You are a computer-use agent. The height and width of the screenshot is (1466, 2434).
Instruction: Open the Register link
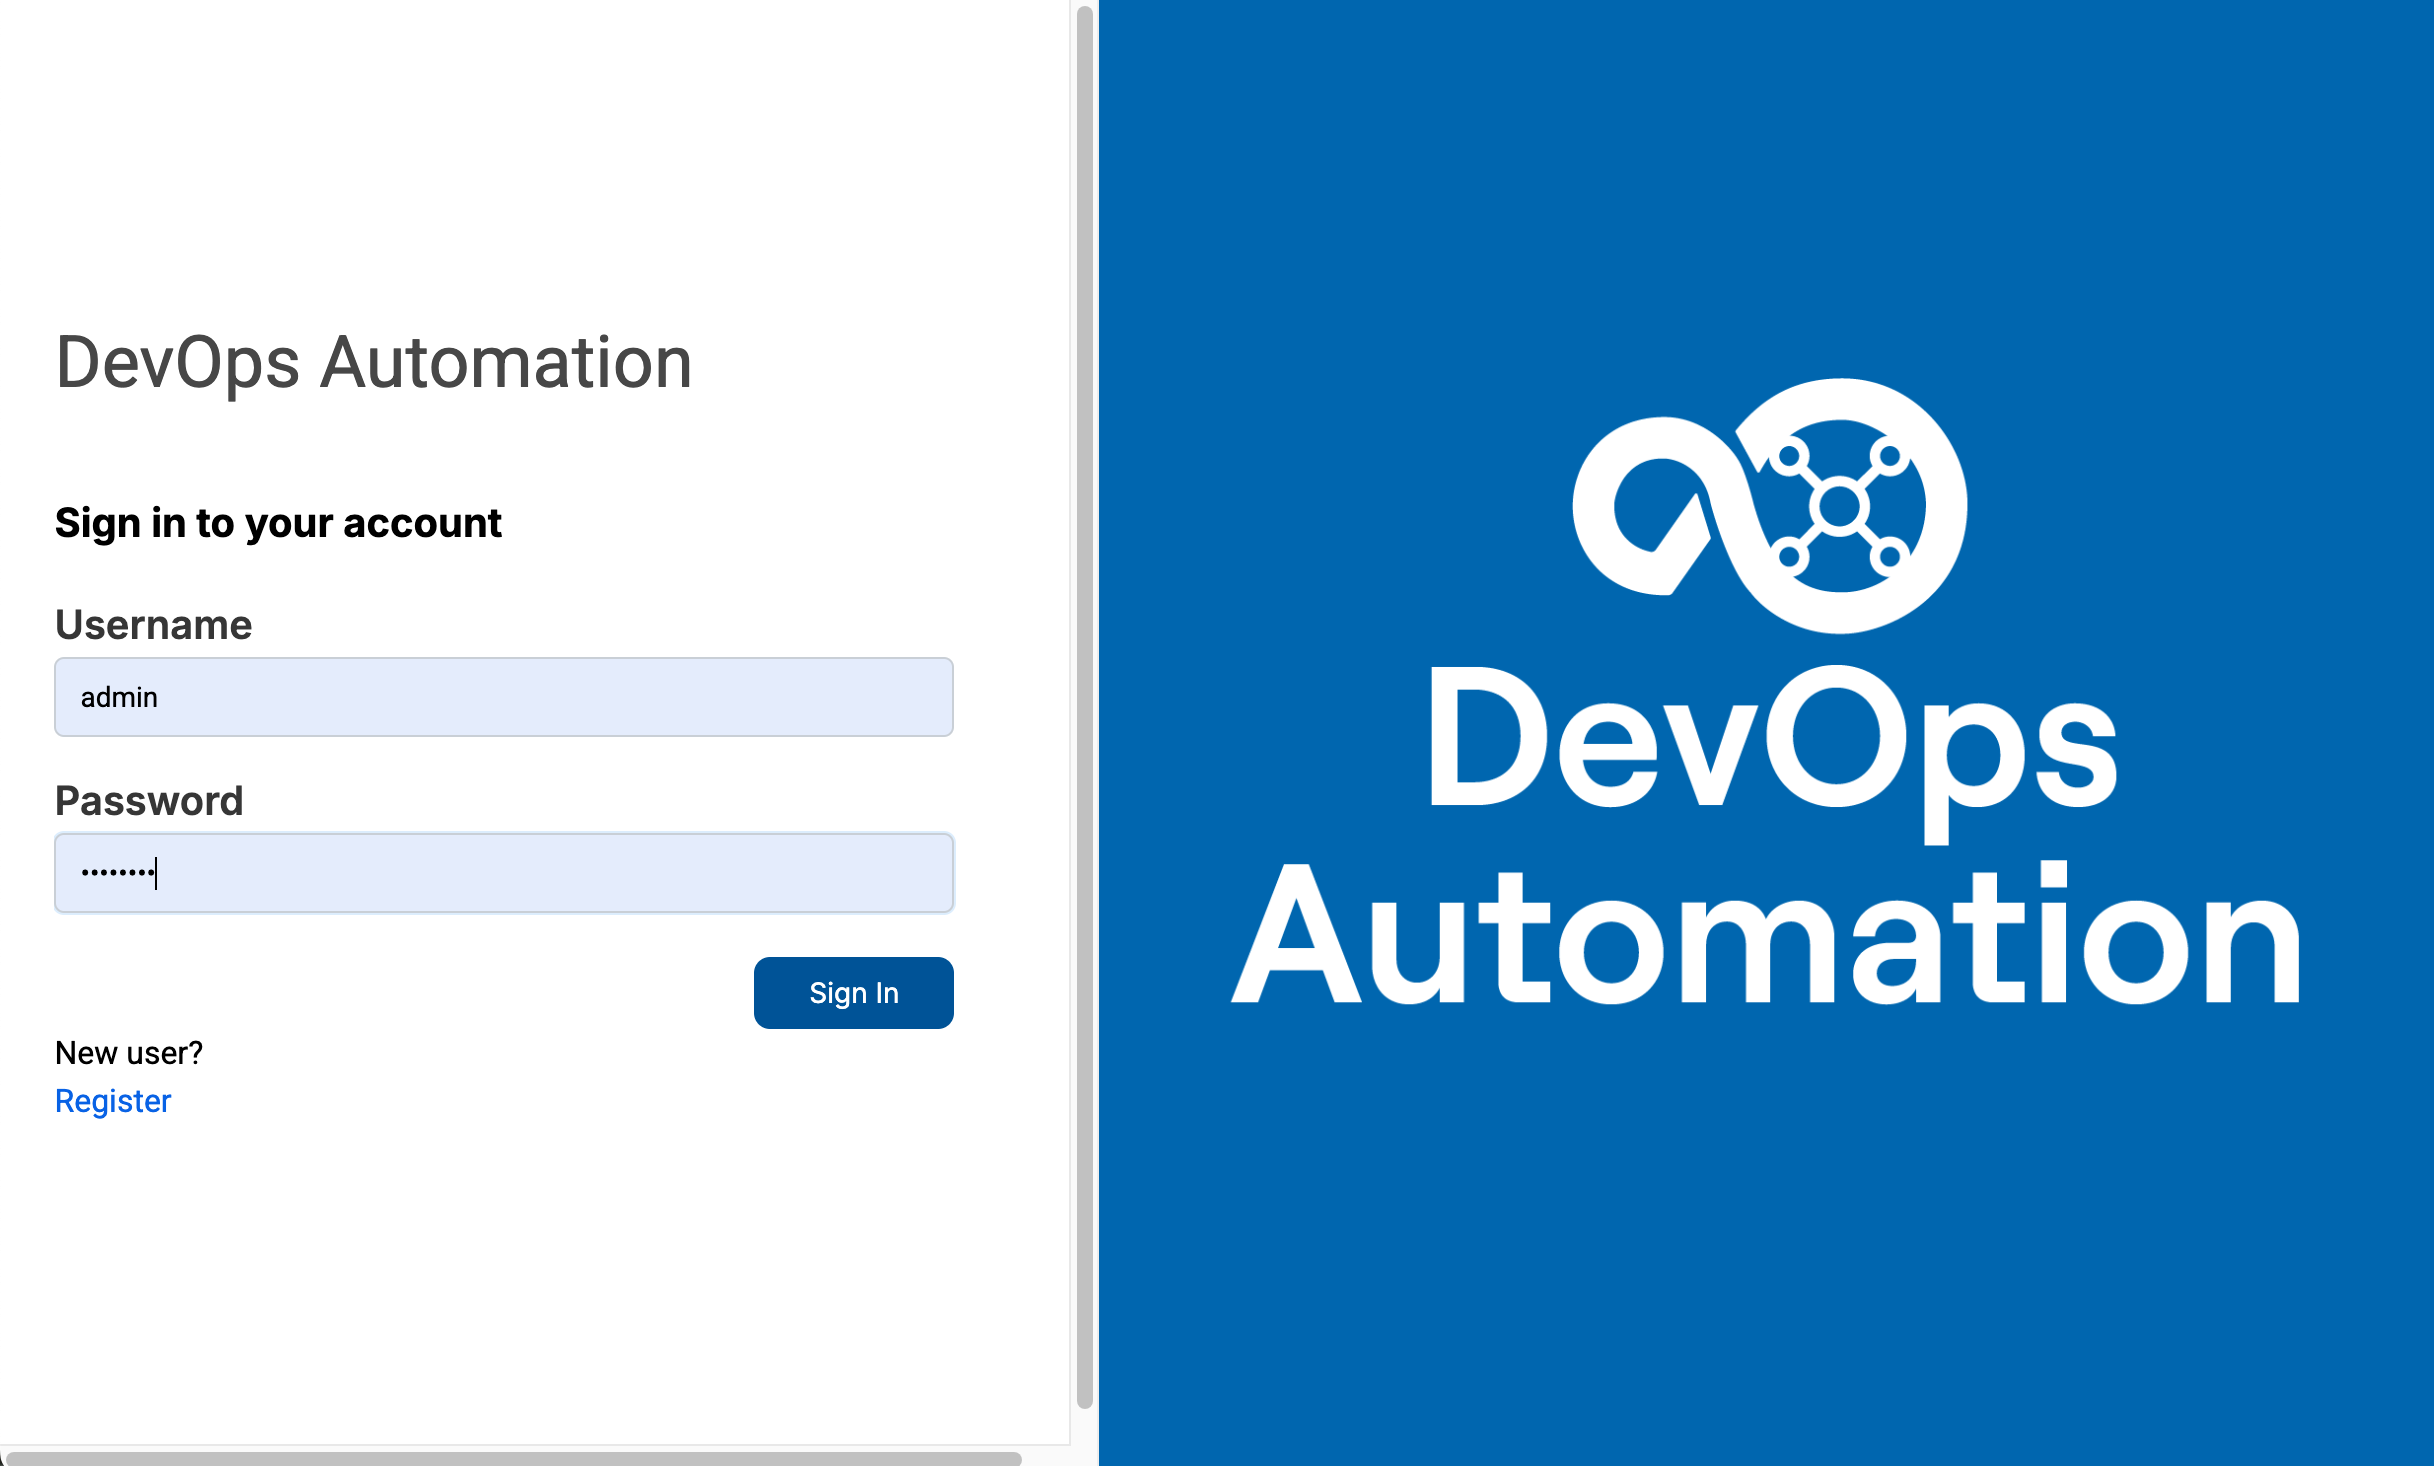(x=113, y=1101)
